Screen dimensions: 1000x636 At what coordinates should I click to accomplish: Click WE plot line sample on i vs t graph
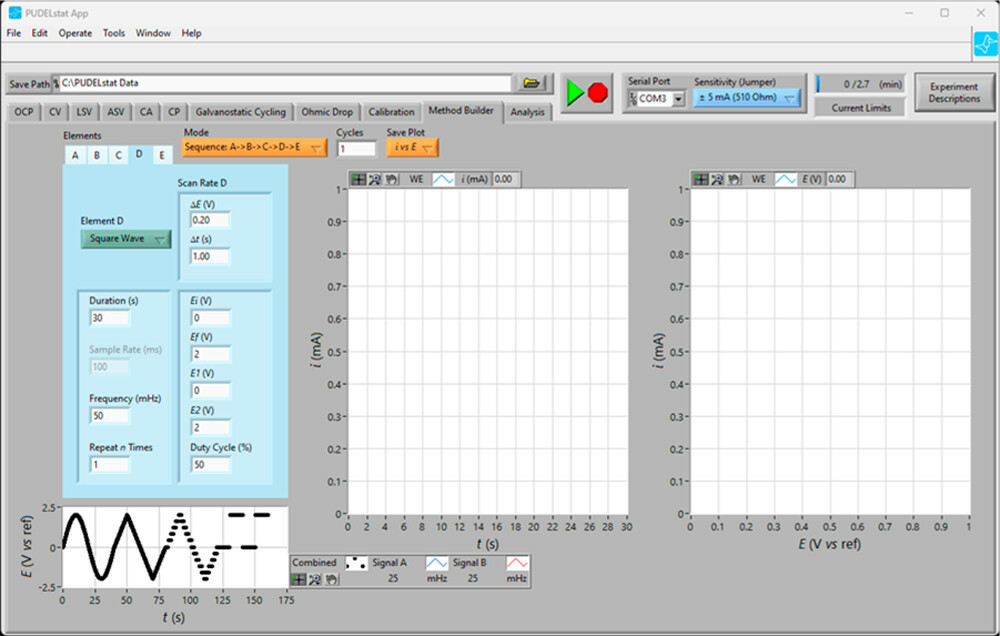(443, 179)
